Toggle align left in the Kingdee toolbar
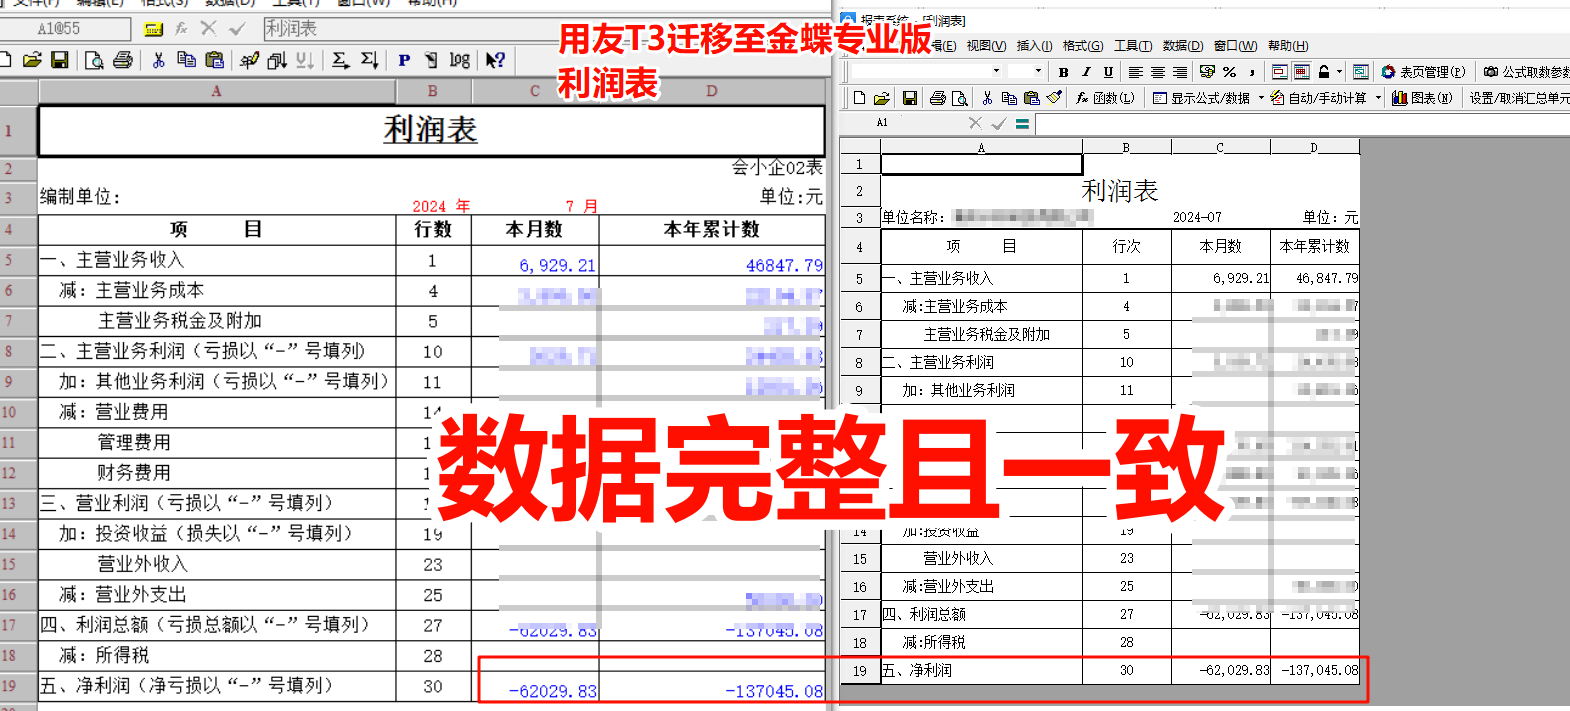The width and height of the screenshot is (1570, 711). [1135, 72]
